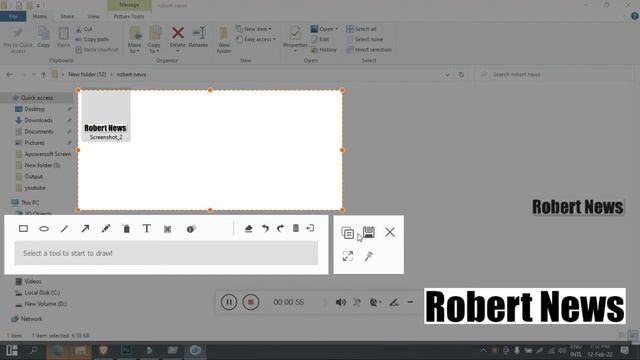640x360 pixels.
Task: Toggle the recorder microphone icon
Action: [357, 302]
